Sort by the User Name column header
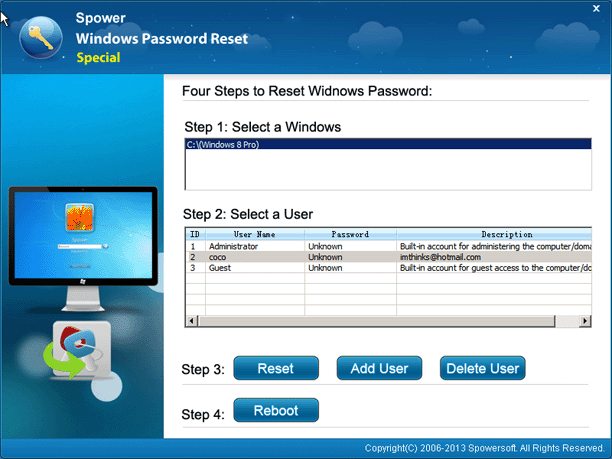The width and height of the screenshot is (612, 459). coord(255,234)
